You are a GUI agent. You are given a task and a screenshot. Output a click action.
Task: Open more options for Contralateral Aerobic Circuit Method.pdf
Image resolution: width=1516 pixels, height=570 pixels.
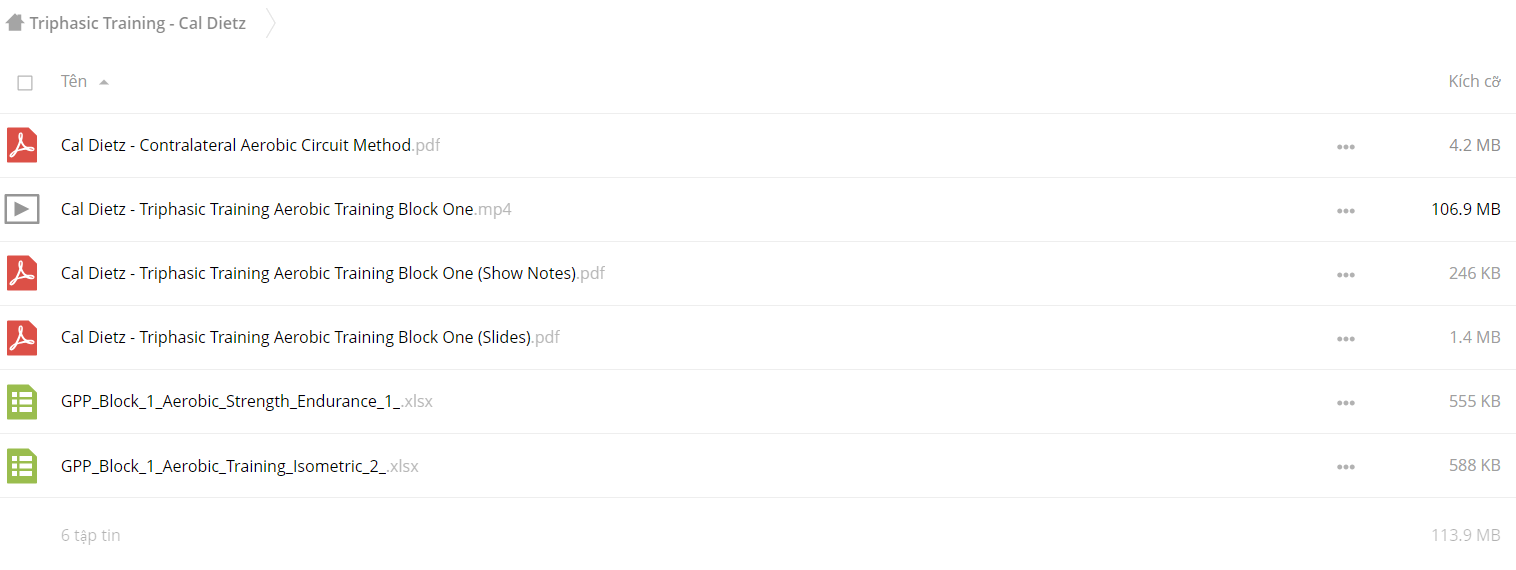(x=1346, y=147)
